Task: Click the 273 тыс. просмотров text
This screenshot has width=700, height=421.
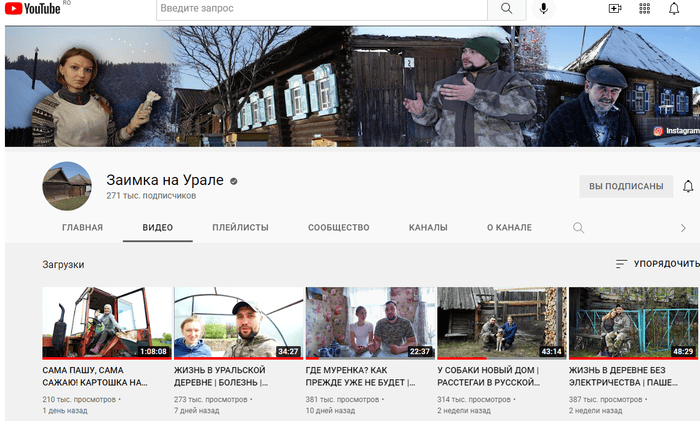Action: [x=211, y=399]
